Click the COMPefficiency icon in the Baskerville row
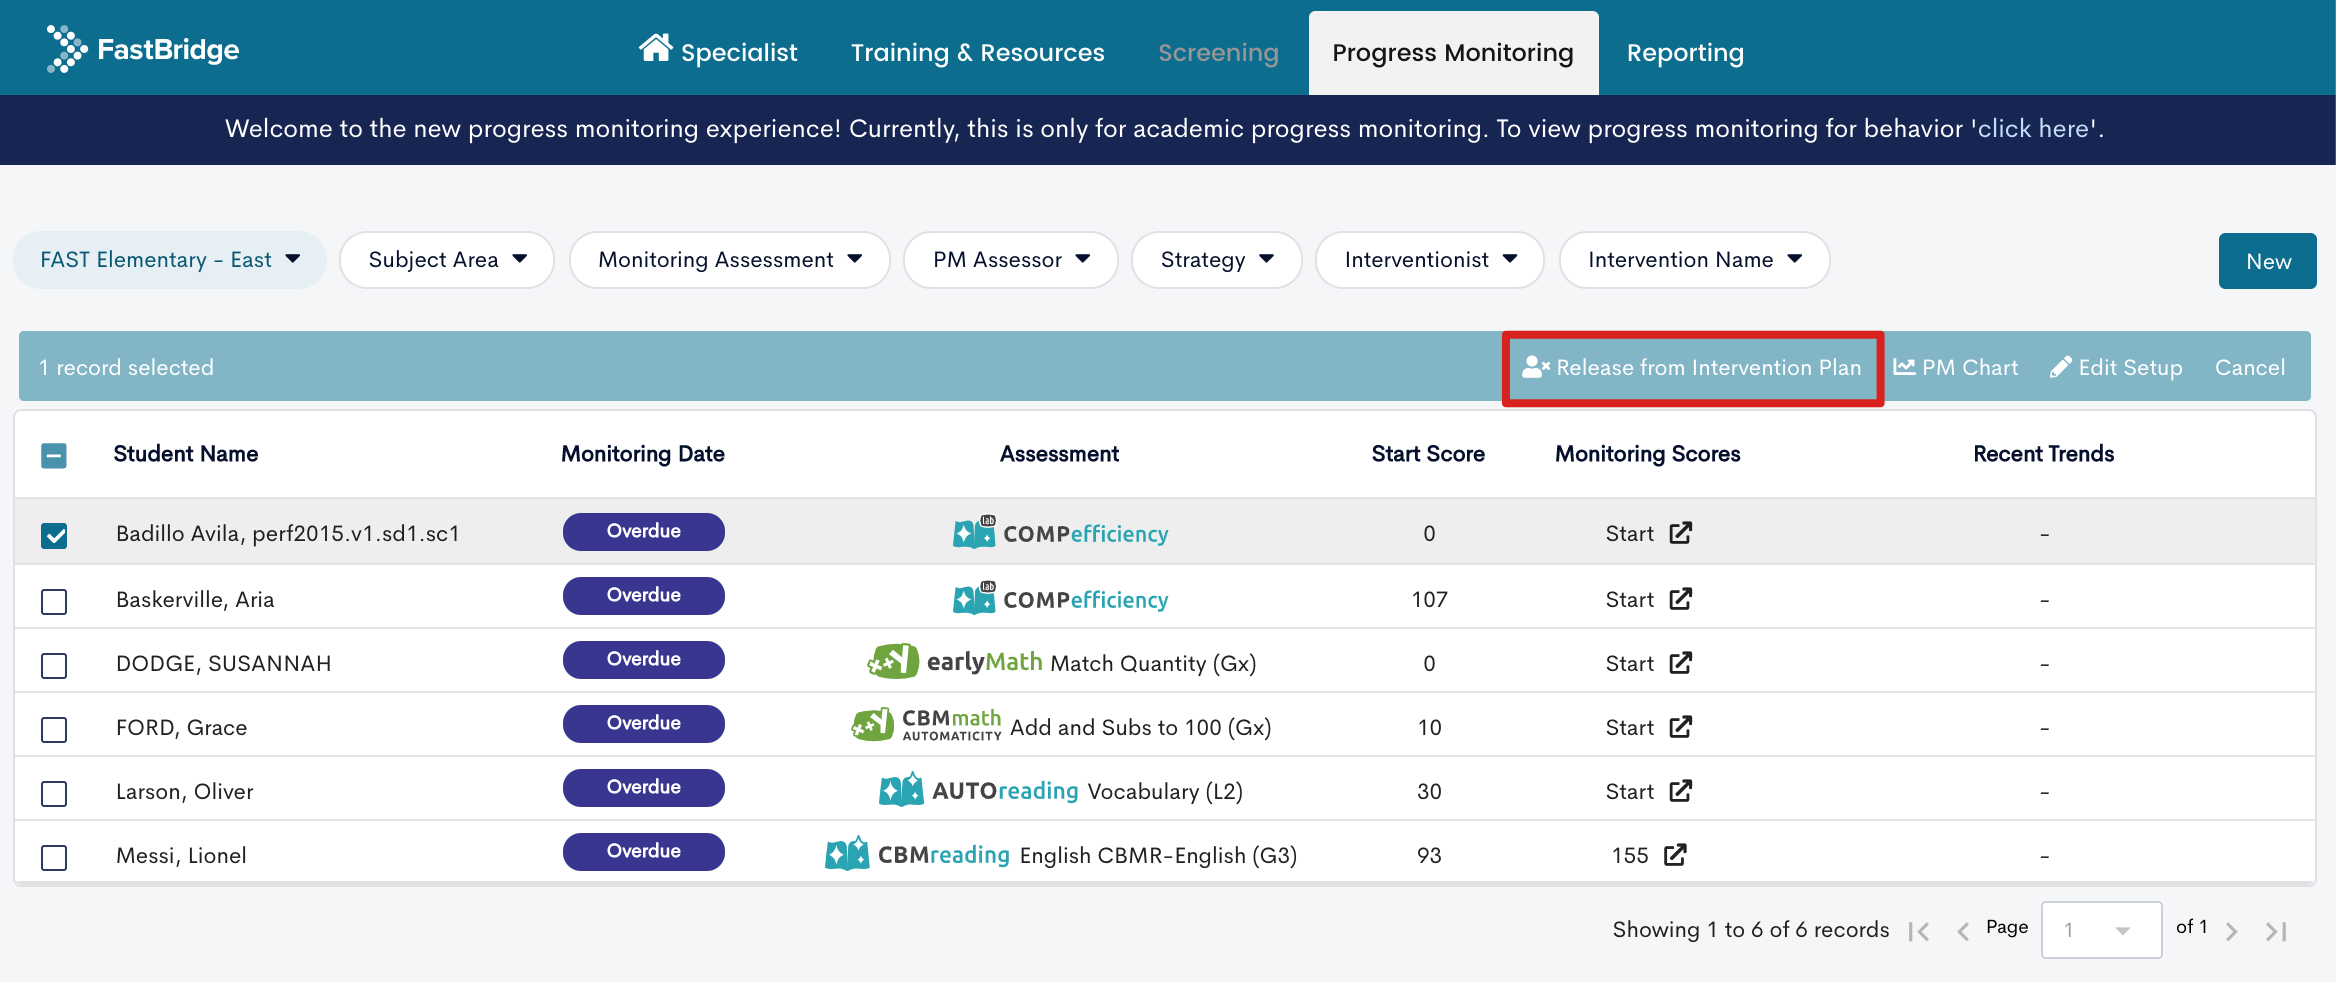Screen dimensions: 2336x982 (x=974, y=598)
